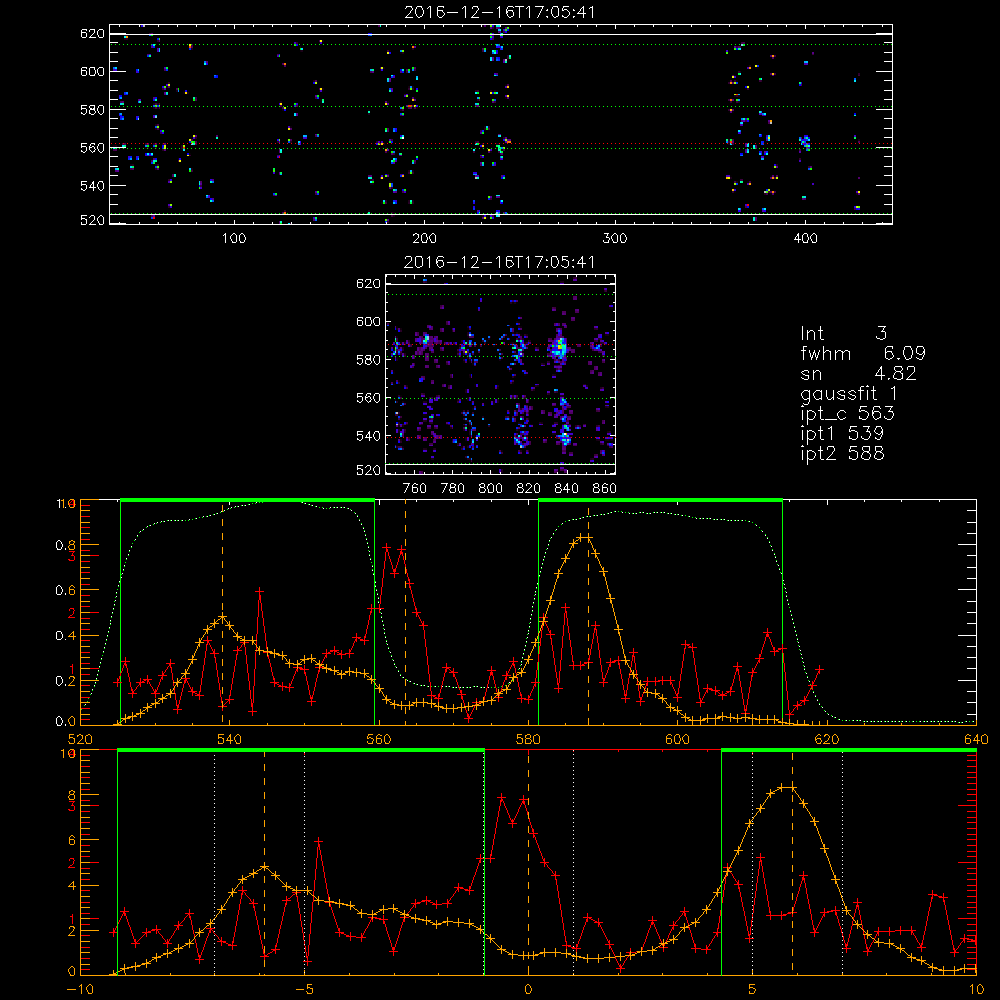Screen dimensions: 1000x1000
Task: Select the 'Int 3' readout
Action: click(843, 334)
